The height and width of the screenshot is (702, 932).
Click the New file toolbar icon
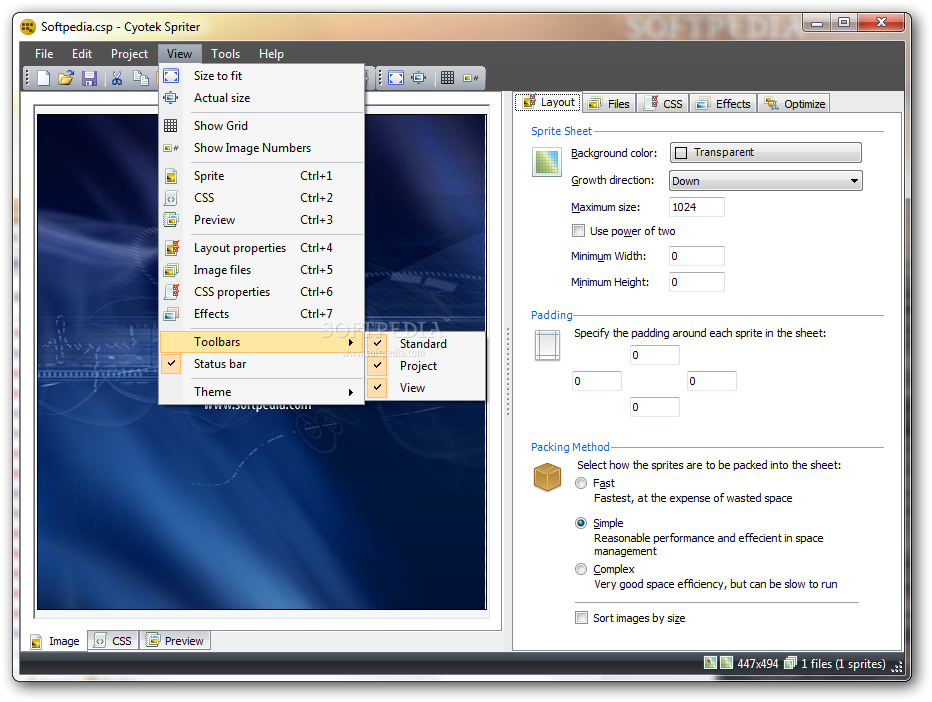tap(43, 78)
